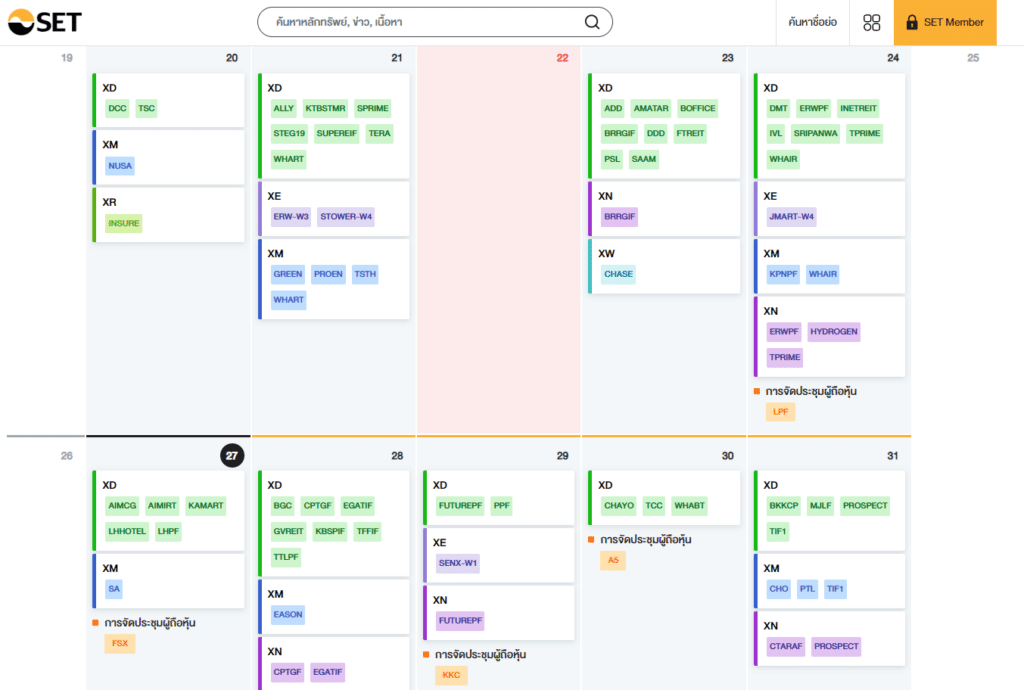The image size is (1024, 690).
Task: Open STOWER-W4 under XE
Action: (x=346, y=217)
